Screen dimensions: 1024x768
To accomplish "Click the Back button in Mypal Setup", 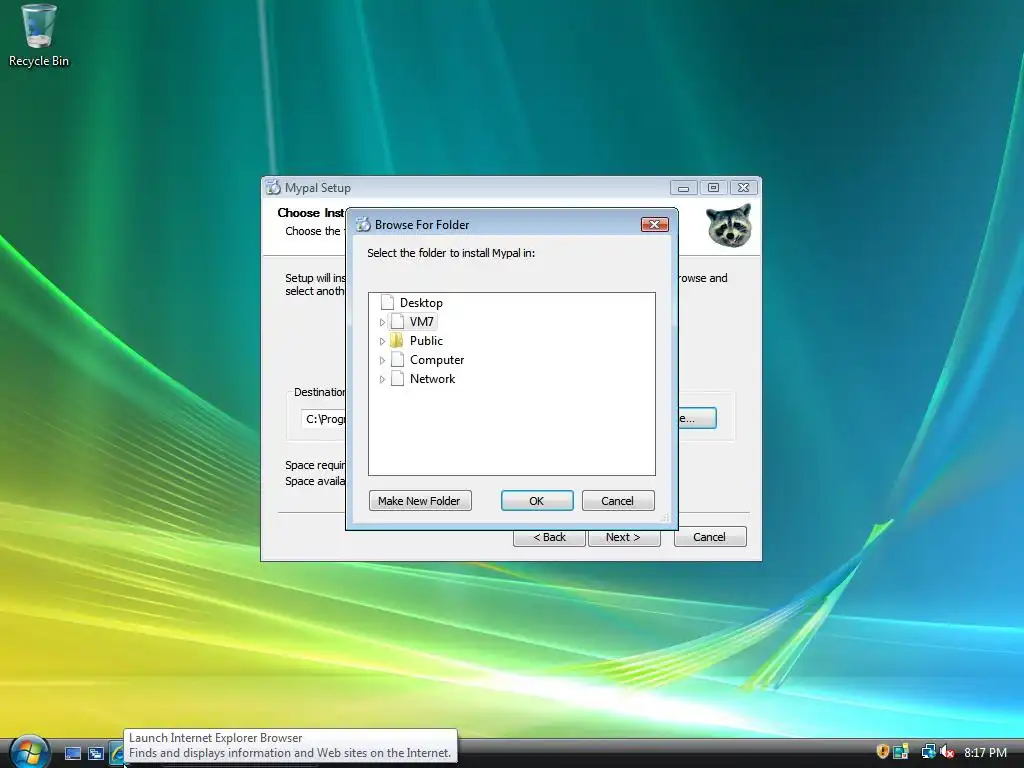I will coord(549,537).
